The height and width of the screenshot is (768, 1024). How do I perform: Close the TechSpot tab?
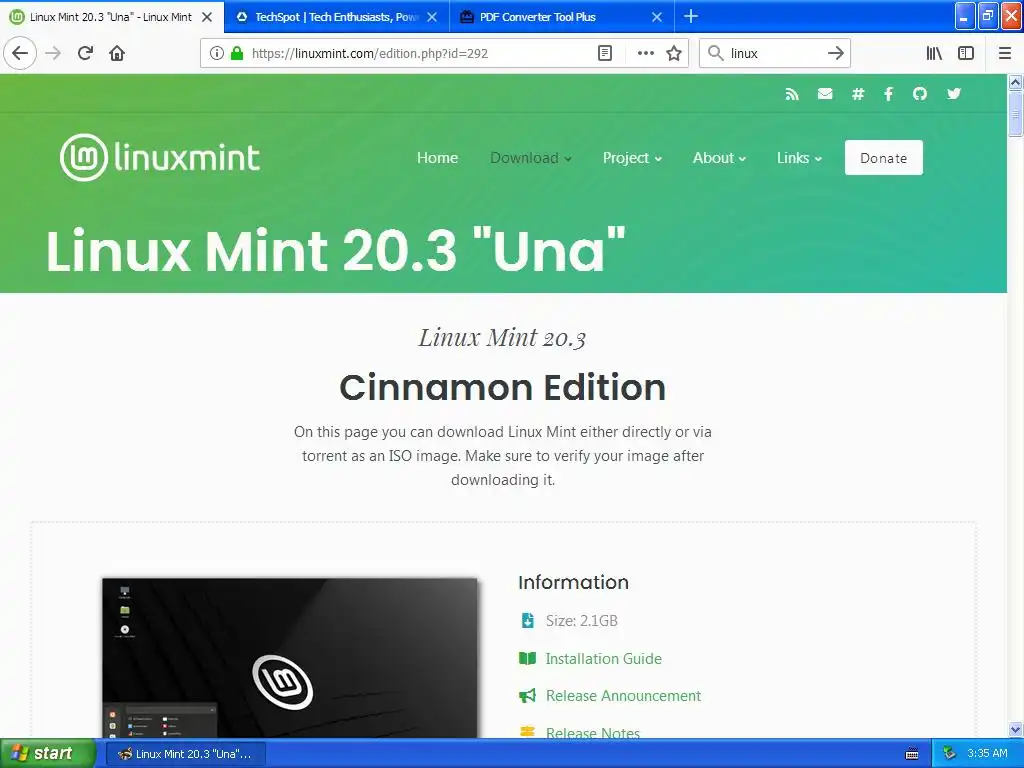pos(432,17)
